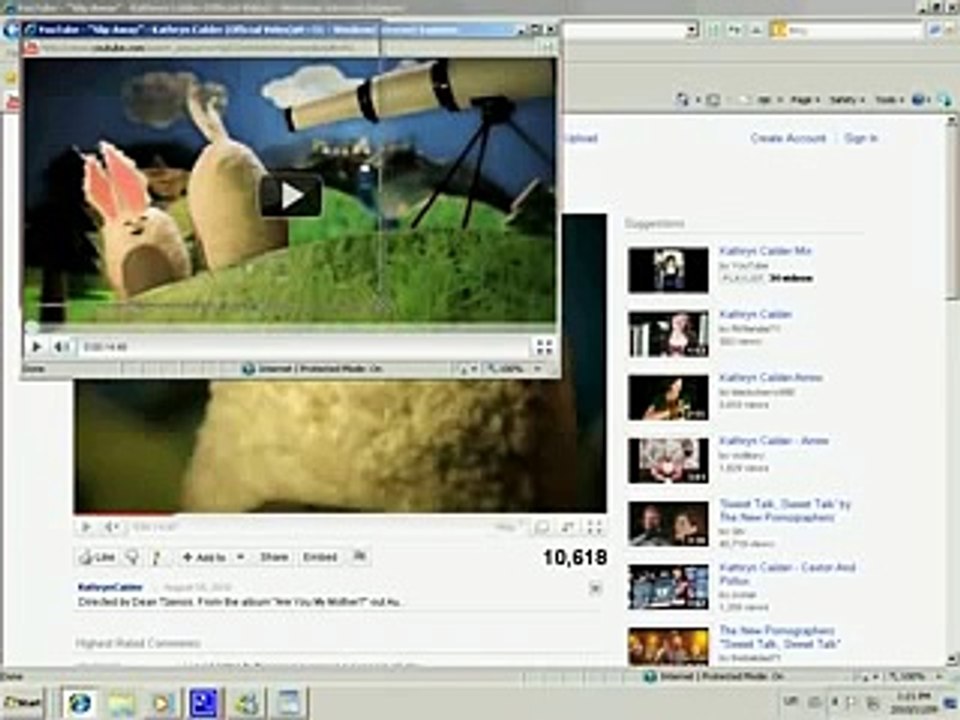Share the video

coord(274,557)
